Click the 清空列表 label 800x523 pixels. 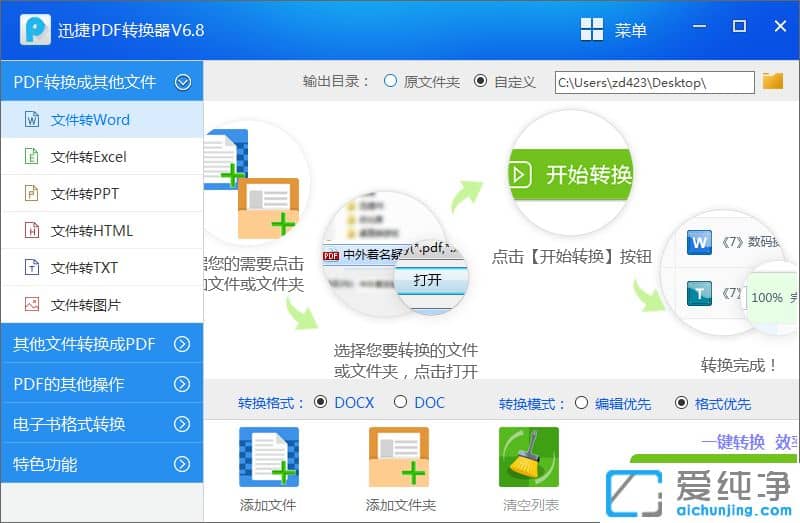[531, 505]
